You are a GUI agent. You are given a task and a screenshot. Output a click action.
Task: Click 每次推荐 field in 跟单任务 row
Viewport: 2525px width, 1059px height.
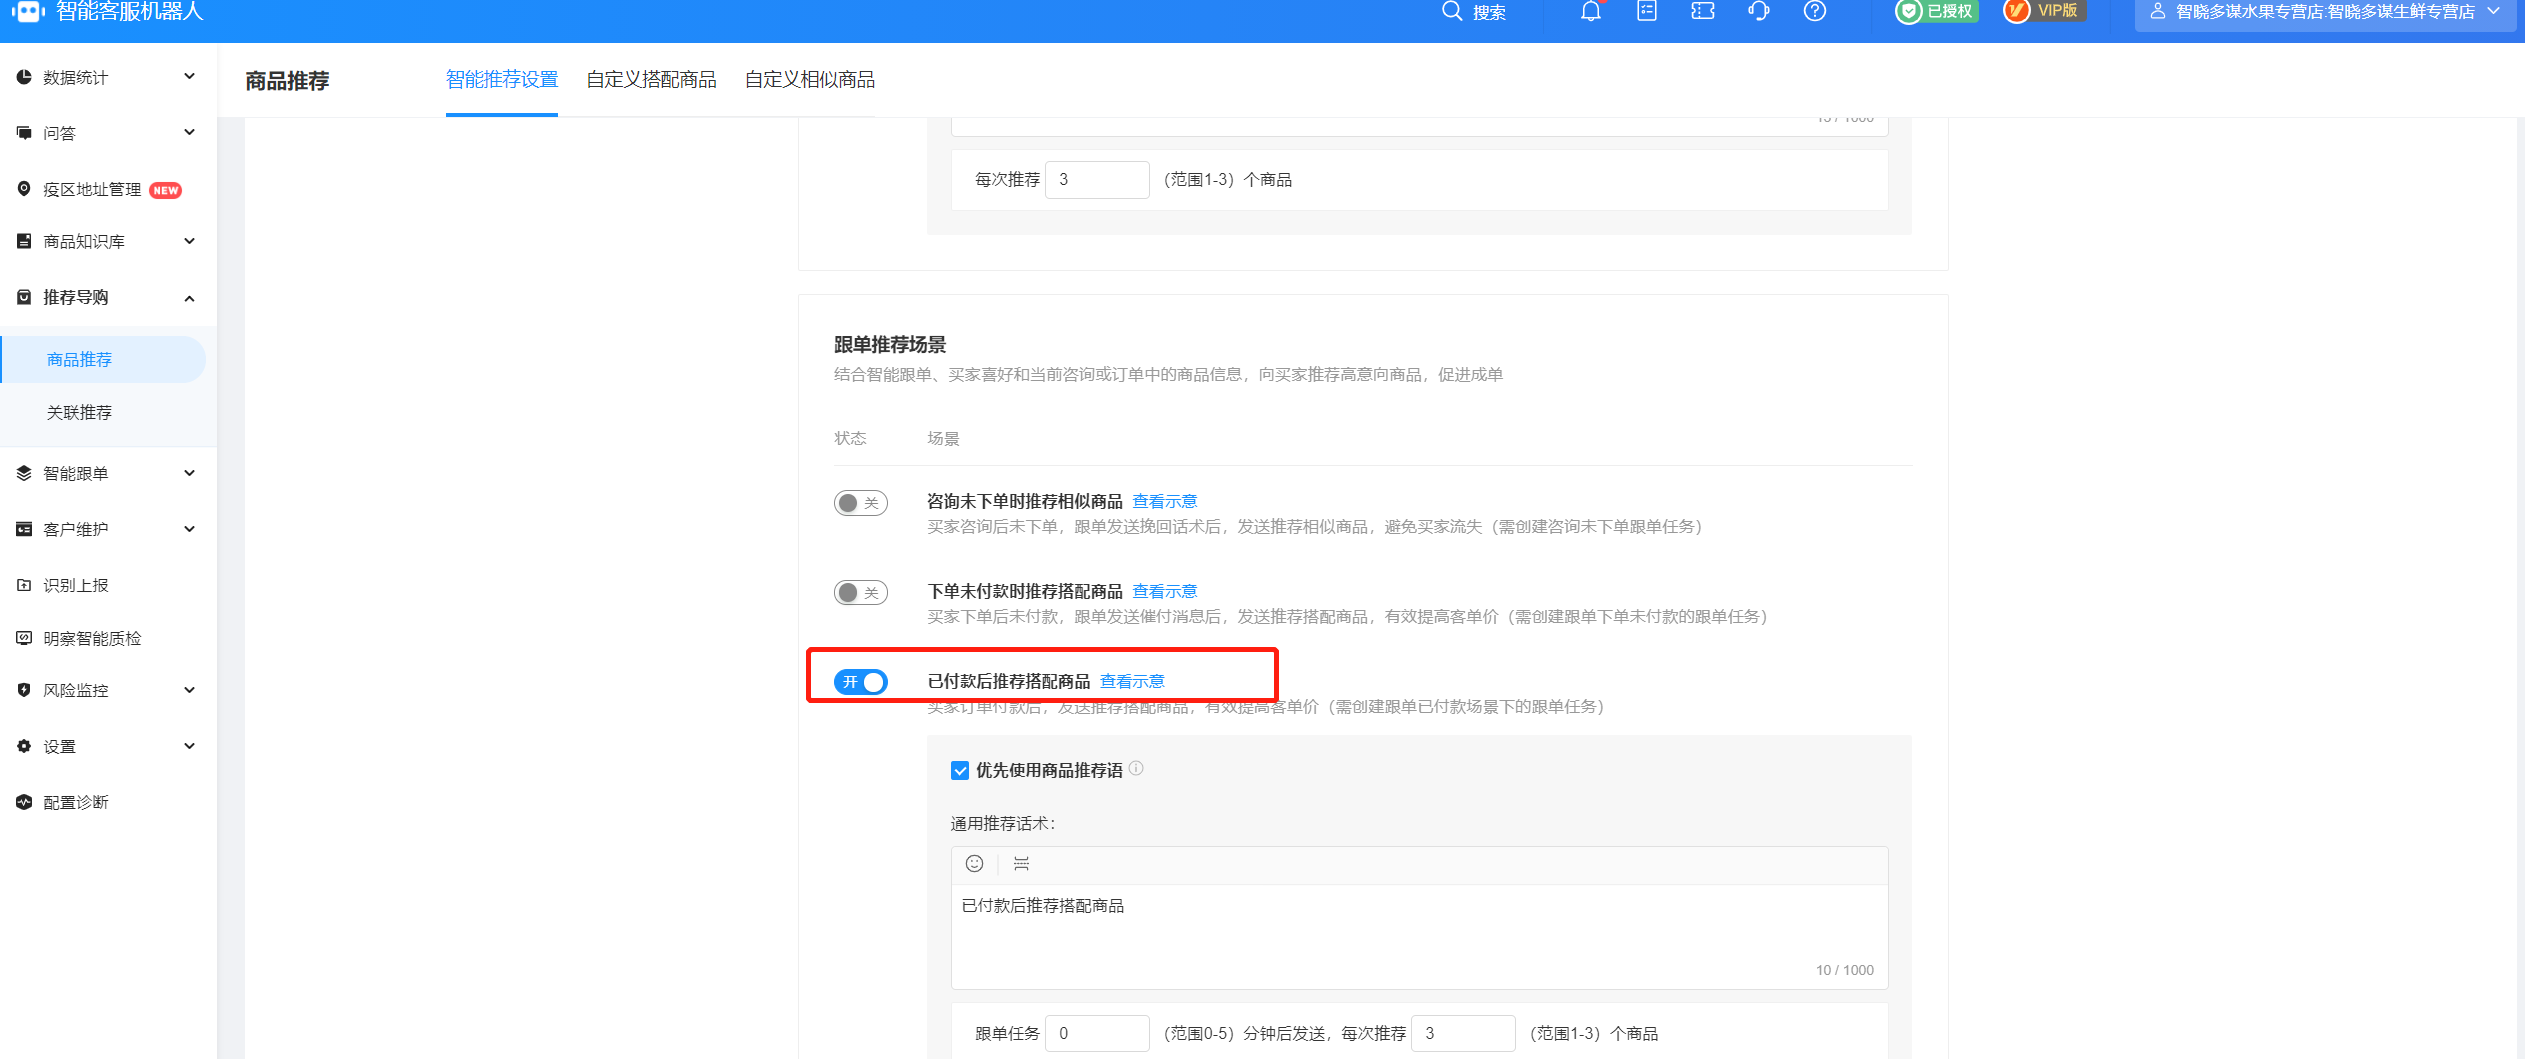click(1463, 1033)
